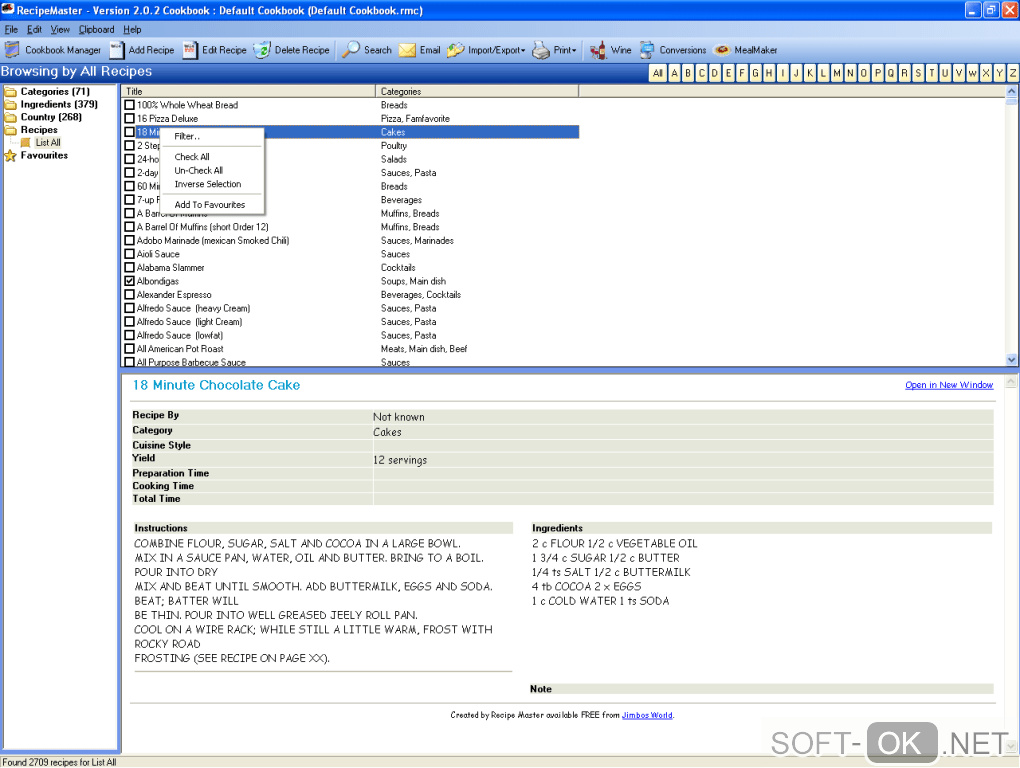
Task: Open the View menu
Action: pos(60,29)
